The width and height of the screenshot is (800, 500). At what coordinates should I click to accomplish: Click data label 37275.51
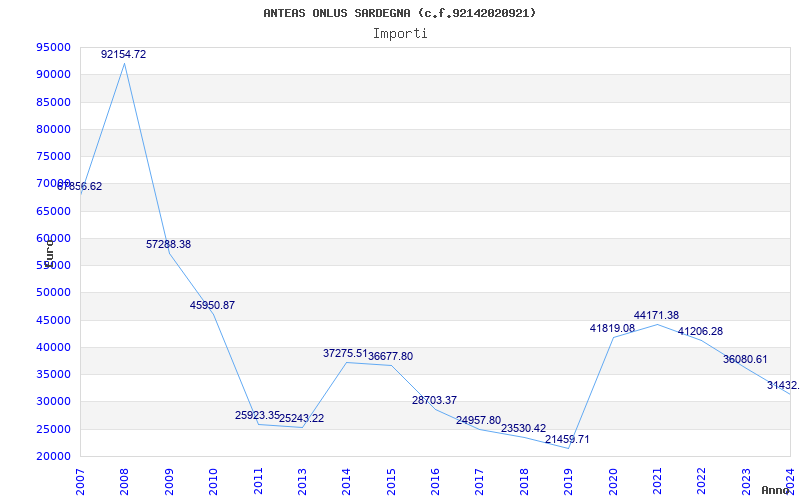pyautogui.click(x=345, y=353)
